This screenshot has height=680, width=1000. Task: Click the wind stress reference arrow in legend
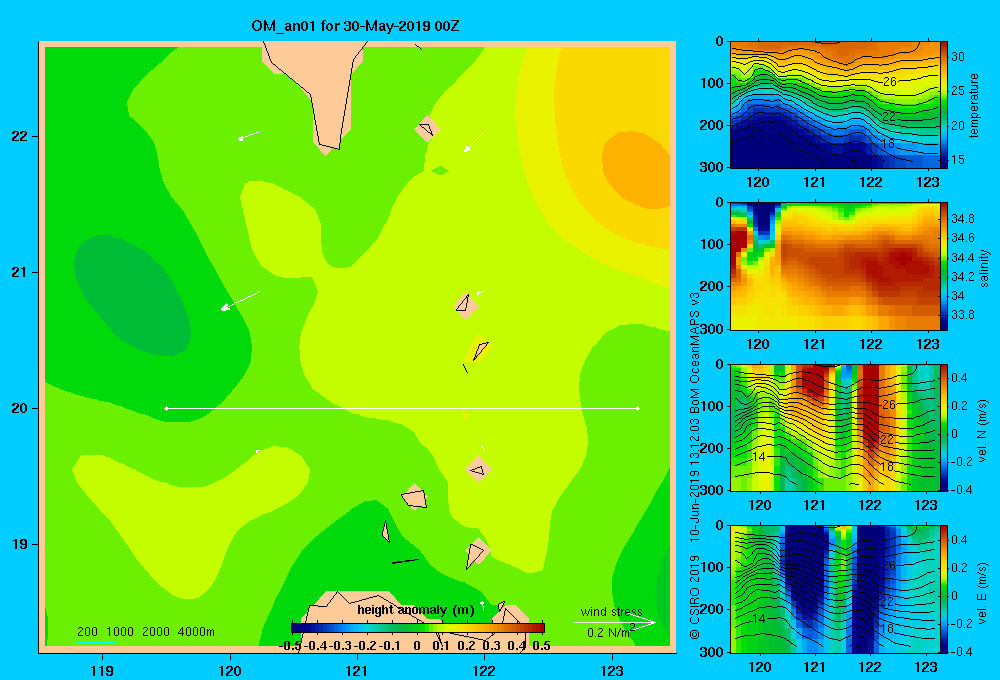[615, 623]
